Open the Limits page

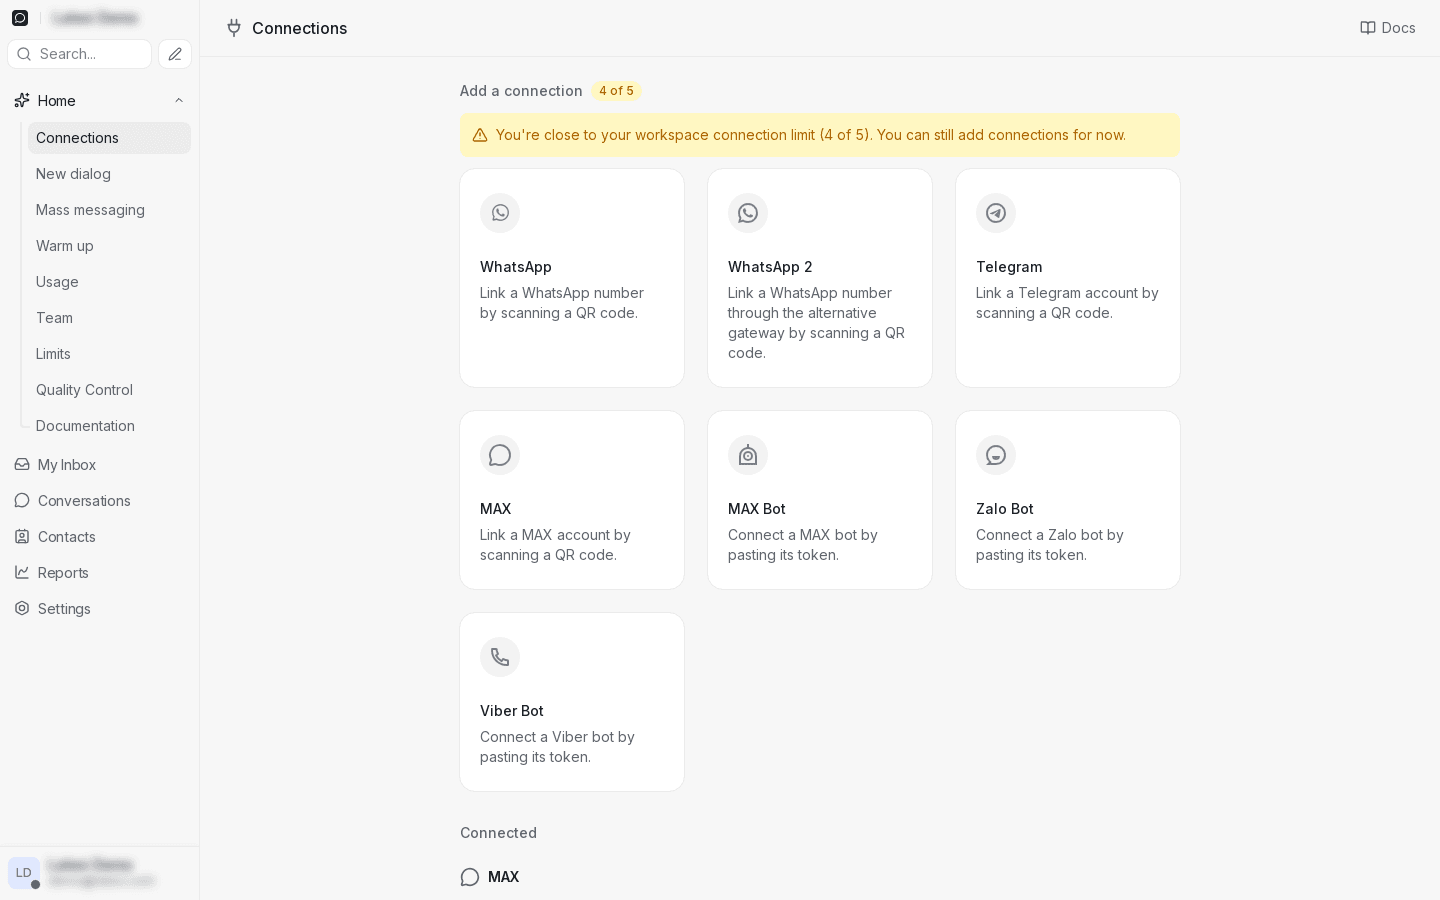pyautogui.click(x=109, y=354)
